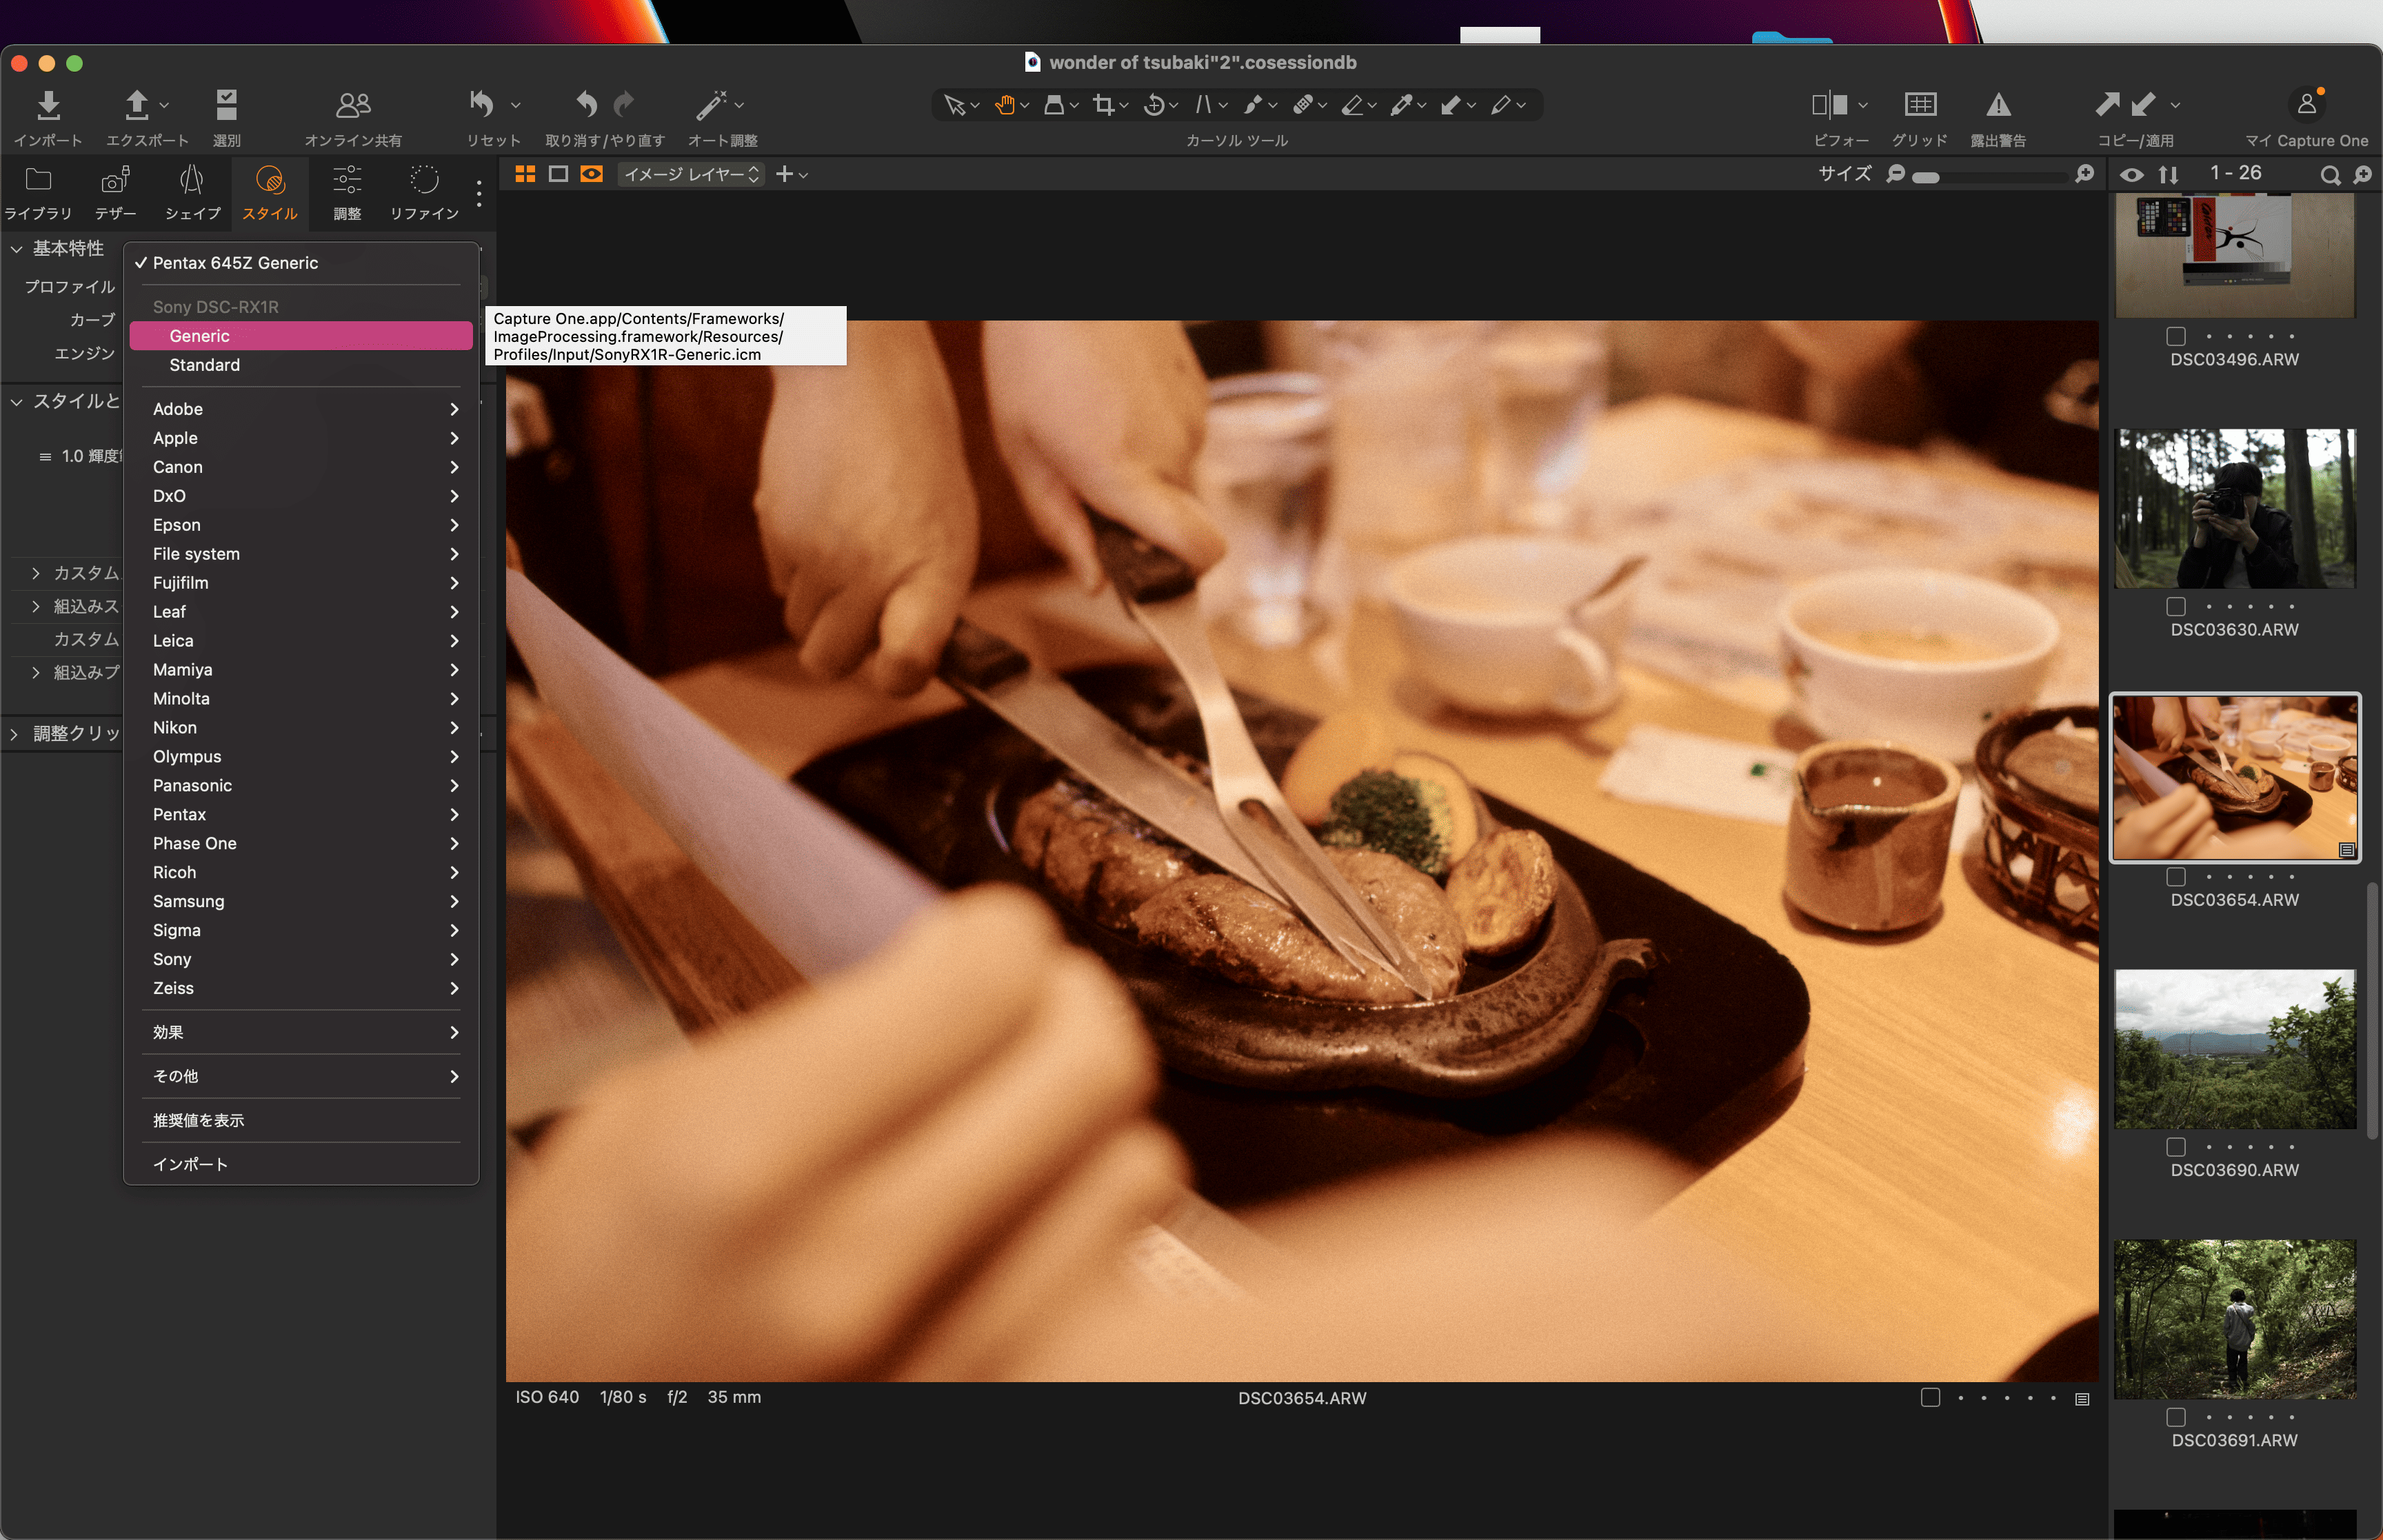Select the pointer cursor tool
Screen dimensions: 2383x1540
pyautogui.click(x=954, y=105)
